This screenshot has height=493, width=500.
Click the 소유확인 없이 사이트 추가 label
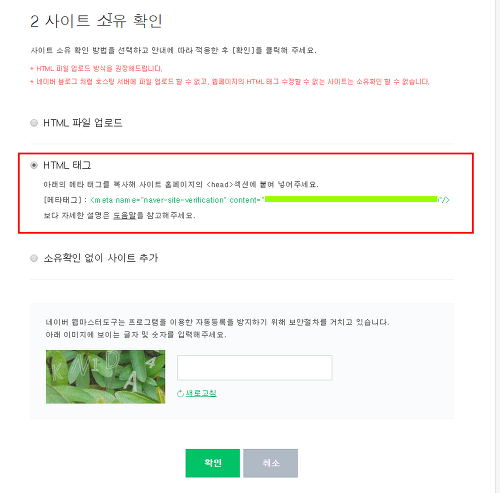(101, 258)
